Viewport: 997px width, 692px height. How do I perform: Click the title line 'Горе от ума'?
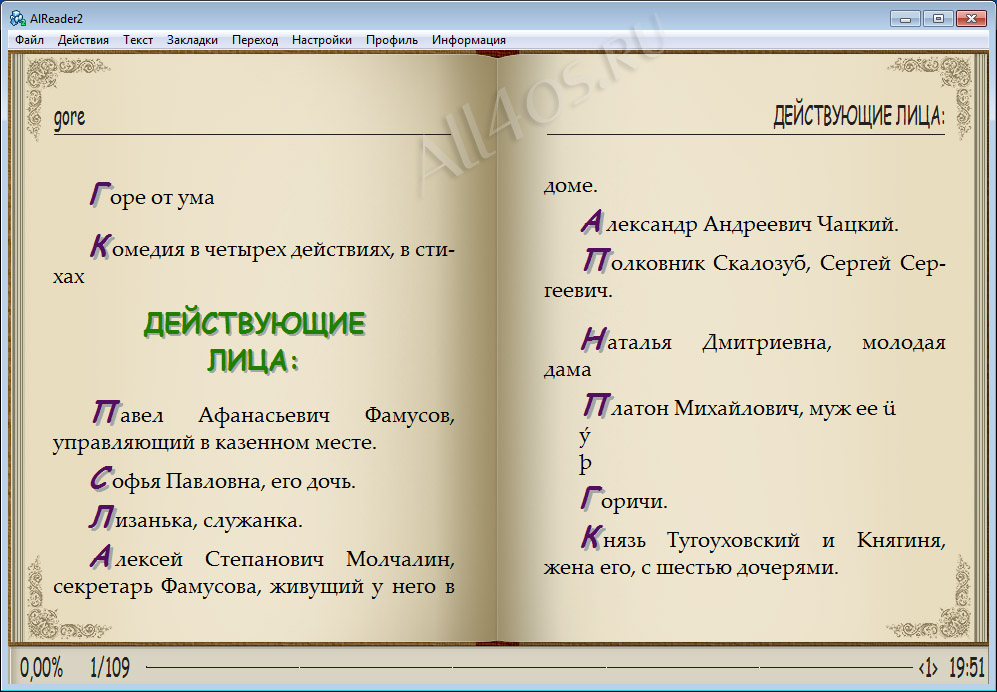[x=152, y=196]
